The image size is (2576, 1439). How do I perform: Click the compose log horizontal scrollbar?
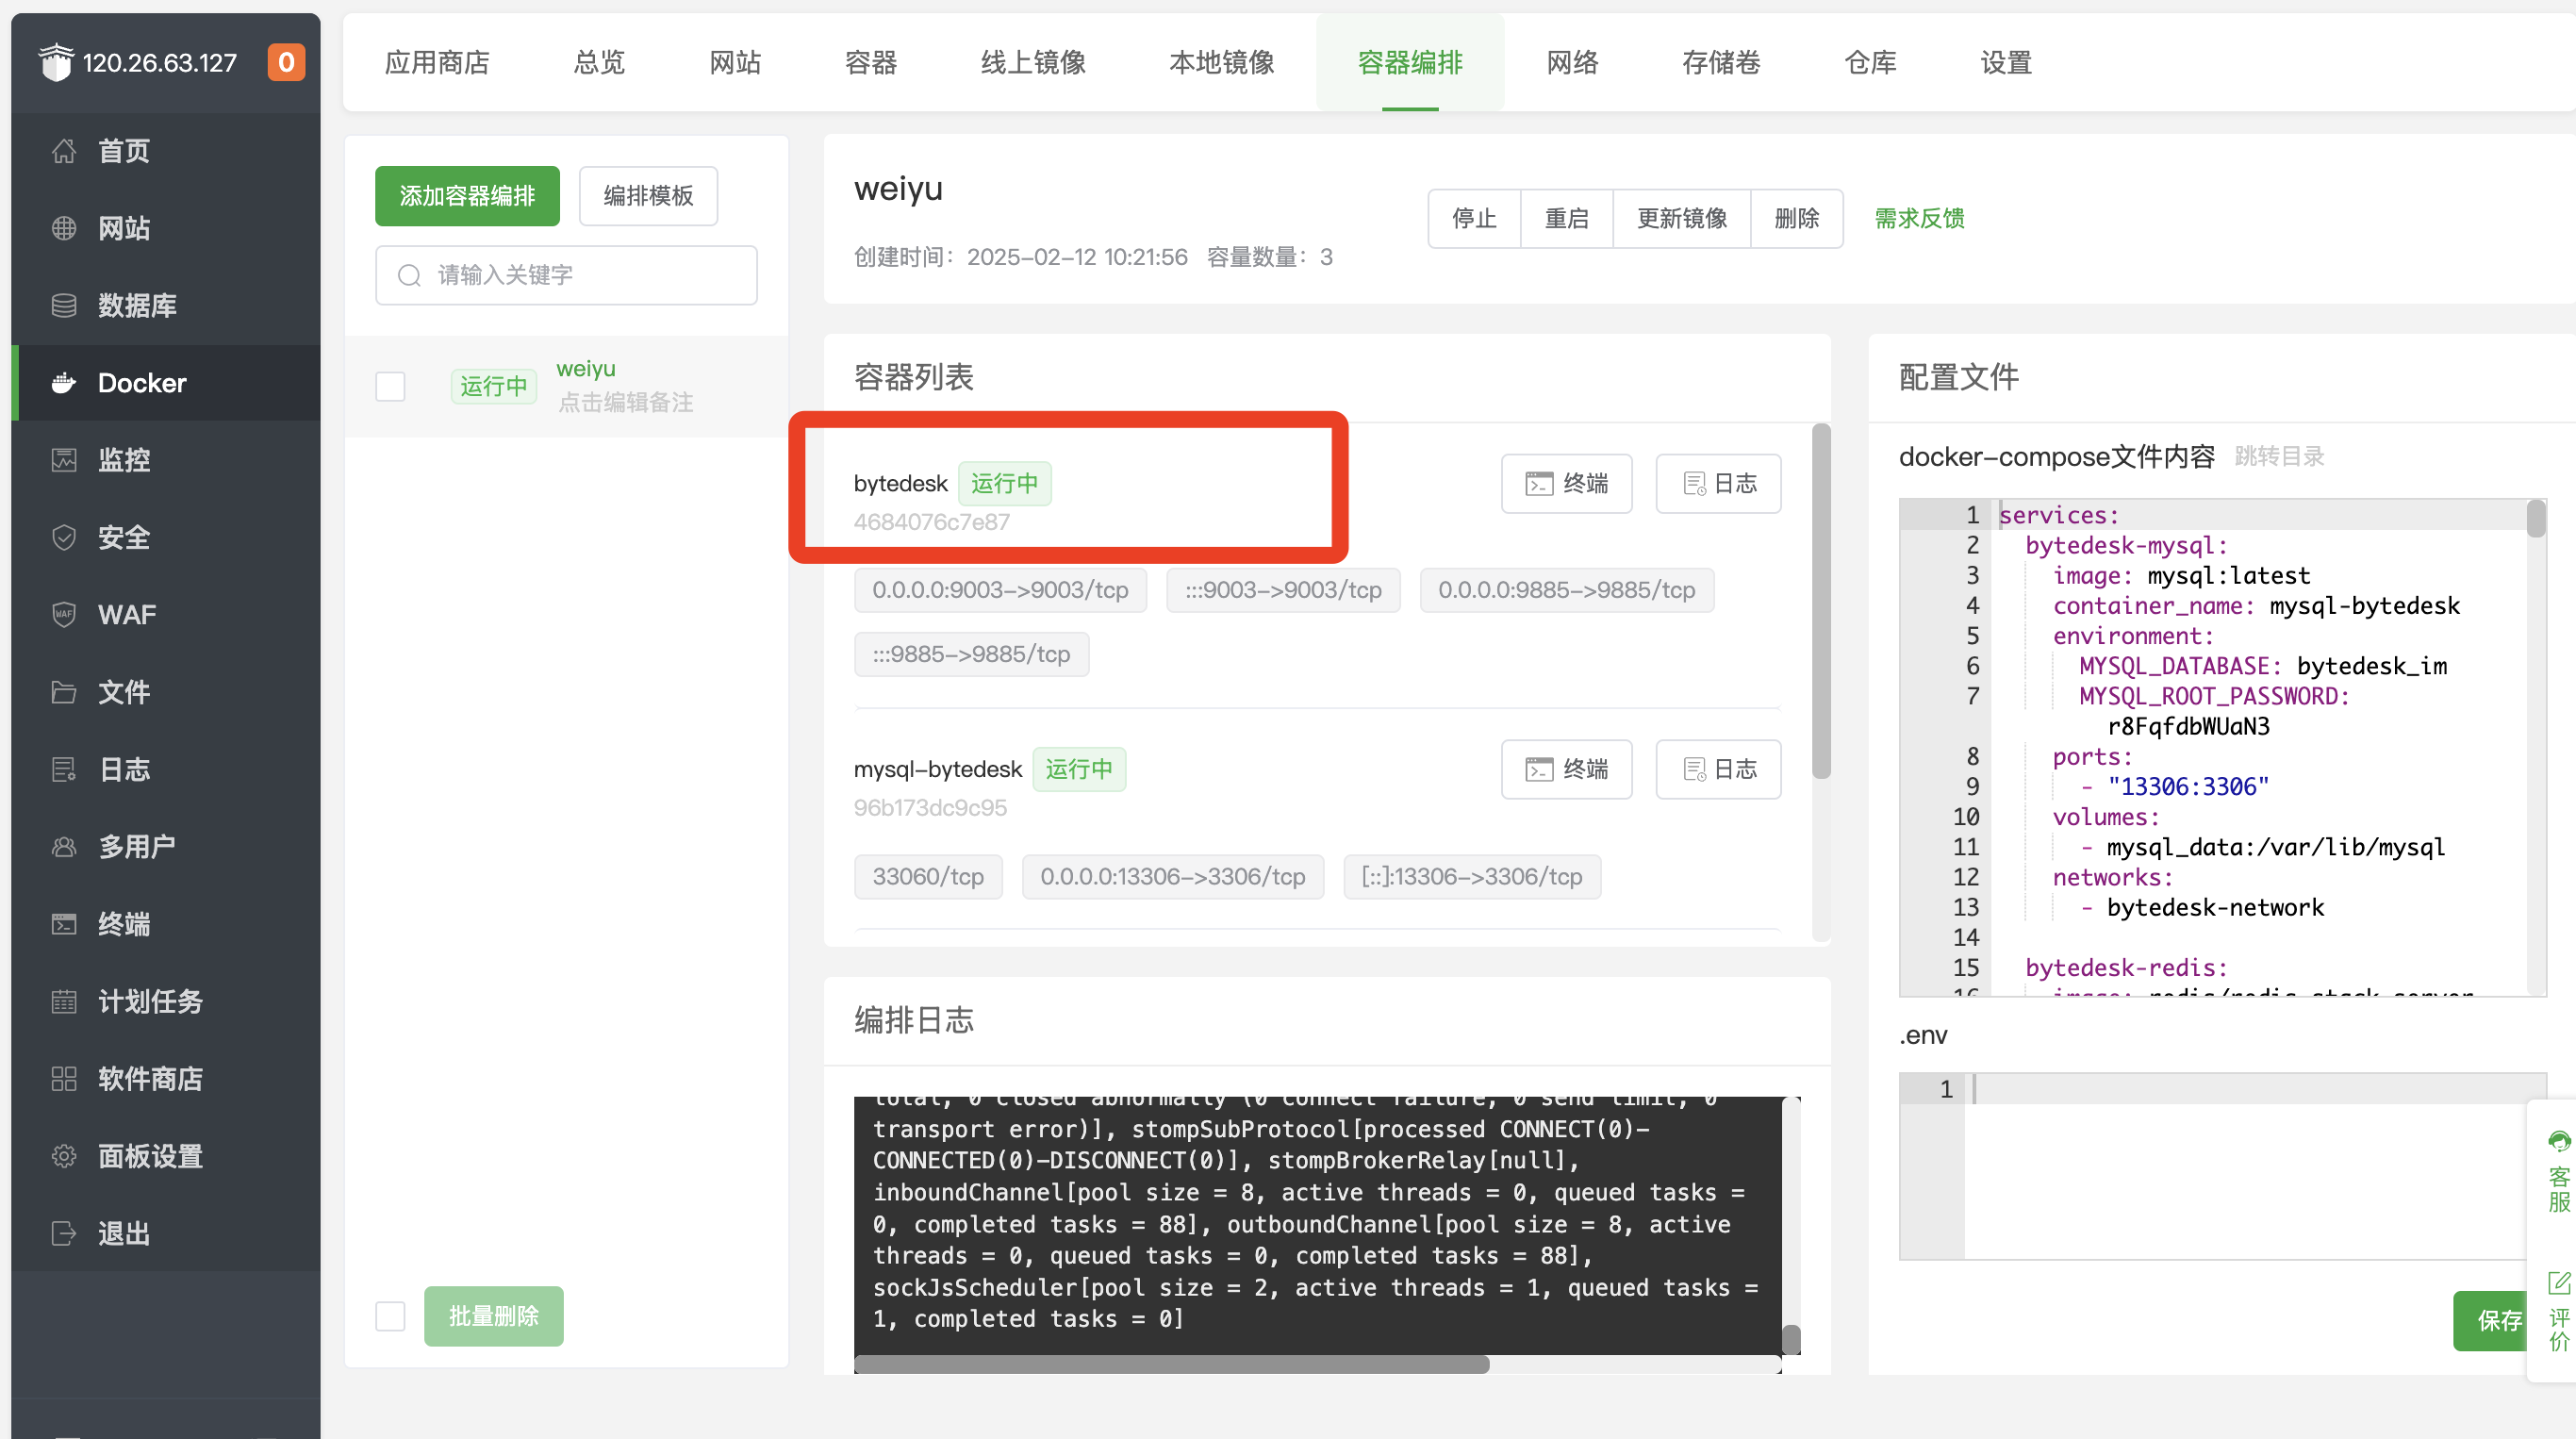[x=1171, y=1365]
